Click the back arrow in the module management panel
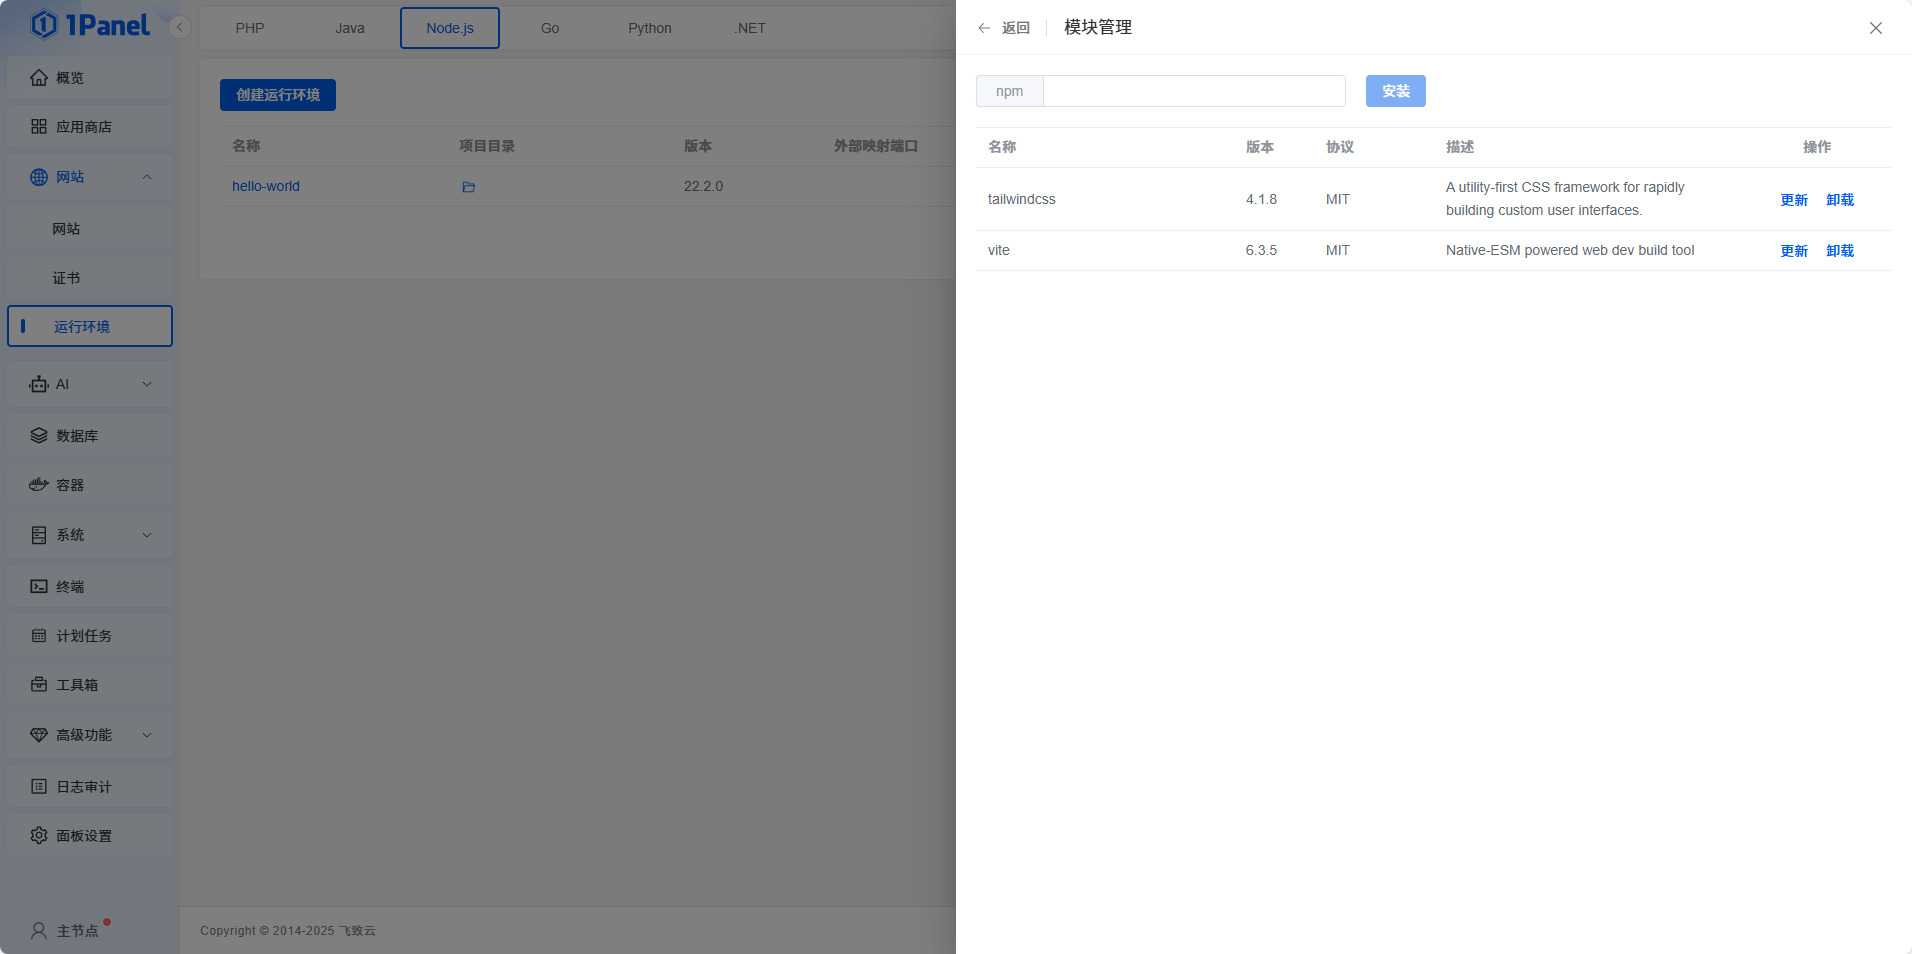The image size is (1912, 954). [x=985, y=28]
